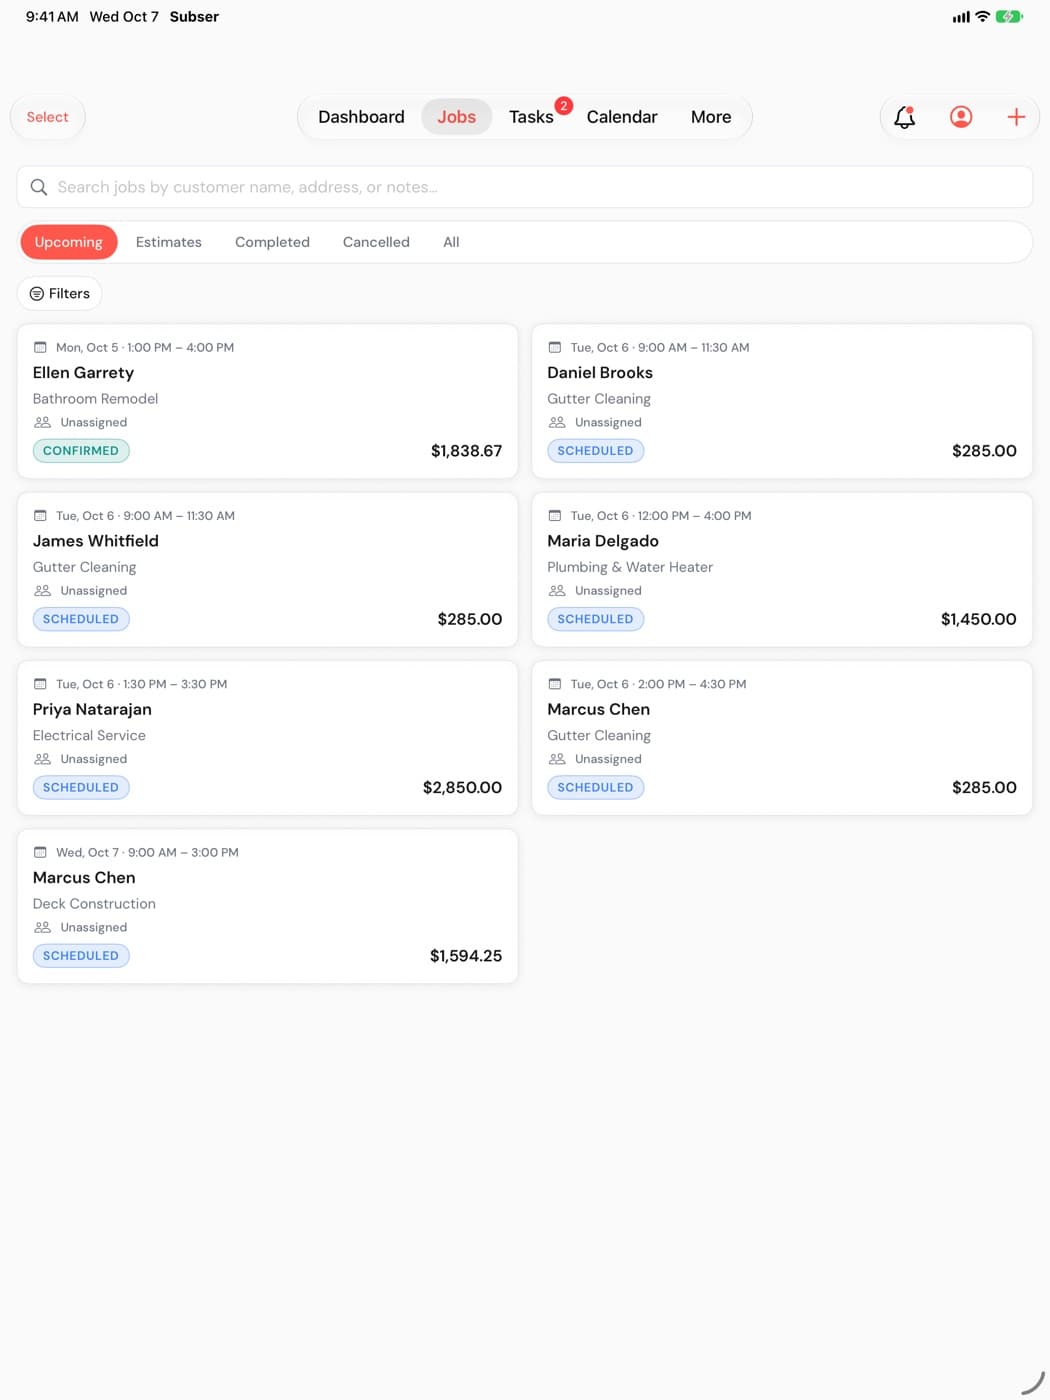This screenshot has width=1050, height=1400.
Task: Click the cellular signal bars icon
Action: (x=961, y=17)
